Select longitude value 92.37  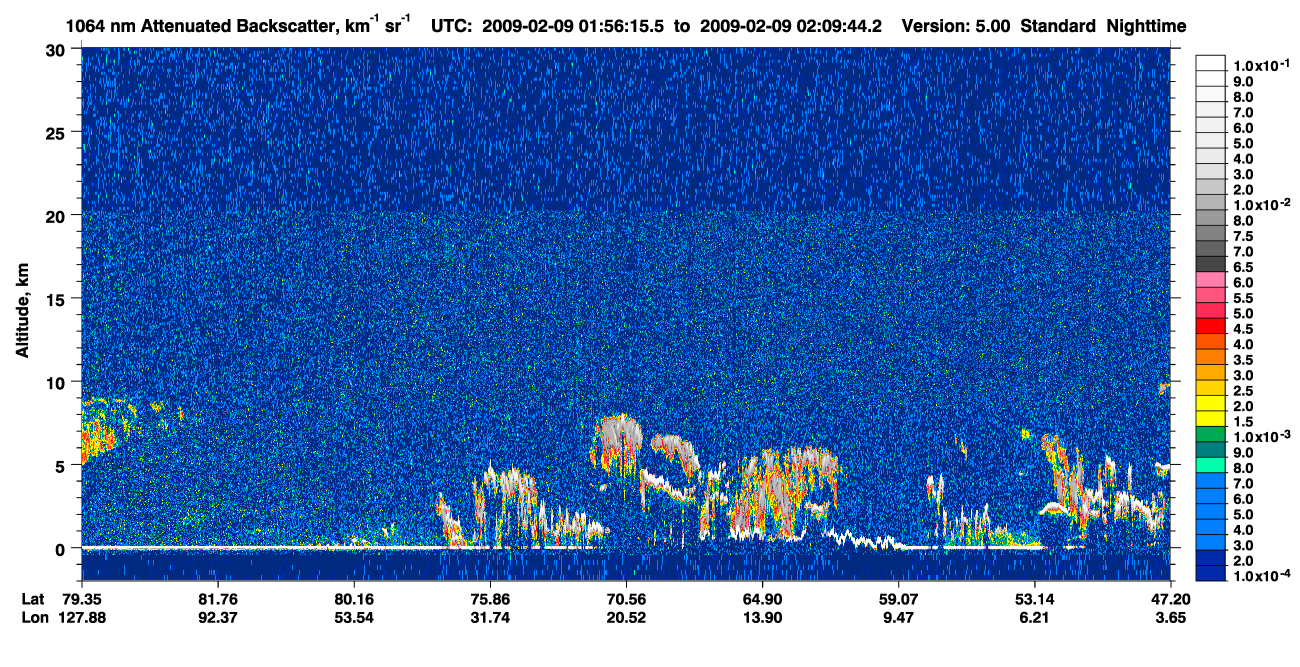(x=217, y=617)
